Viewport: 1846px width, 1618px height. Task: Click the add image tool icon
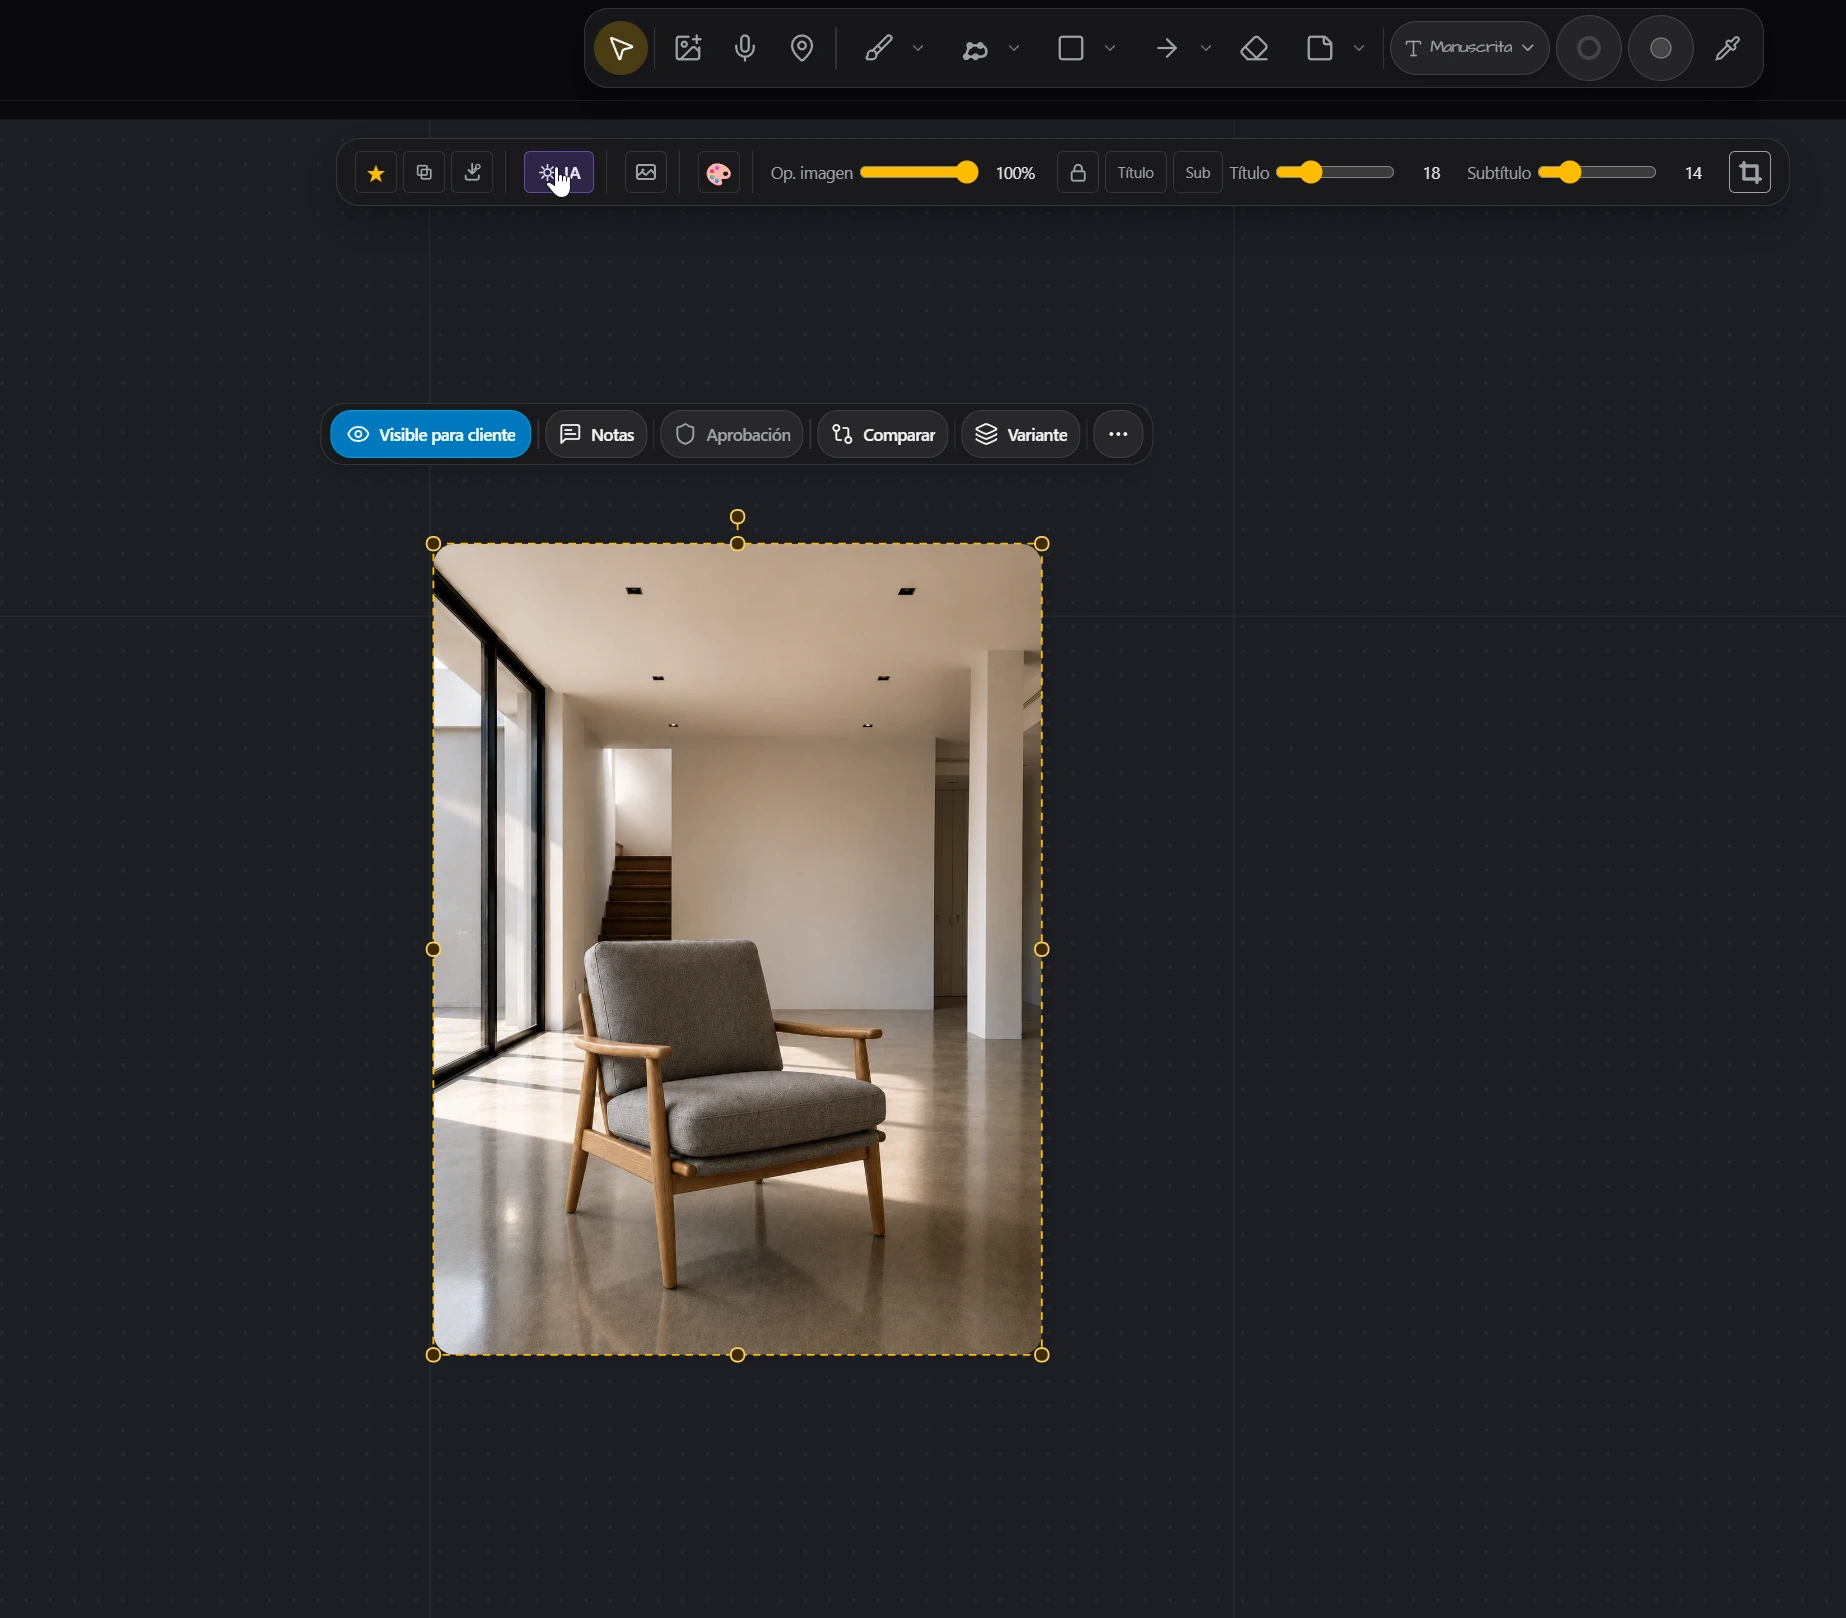coord(688,48)
